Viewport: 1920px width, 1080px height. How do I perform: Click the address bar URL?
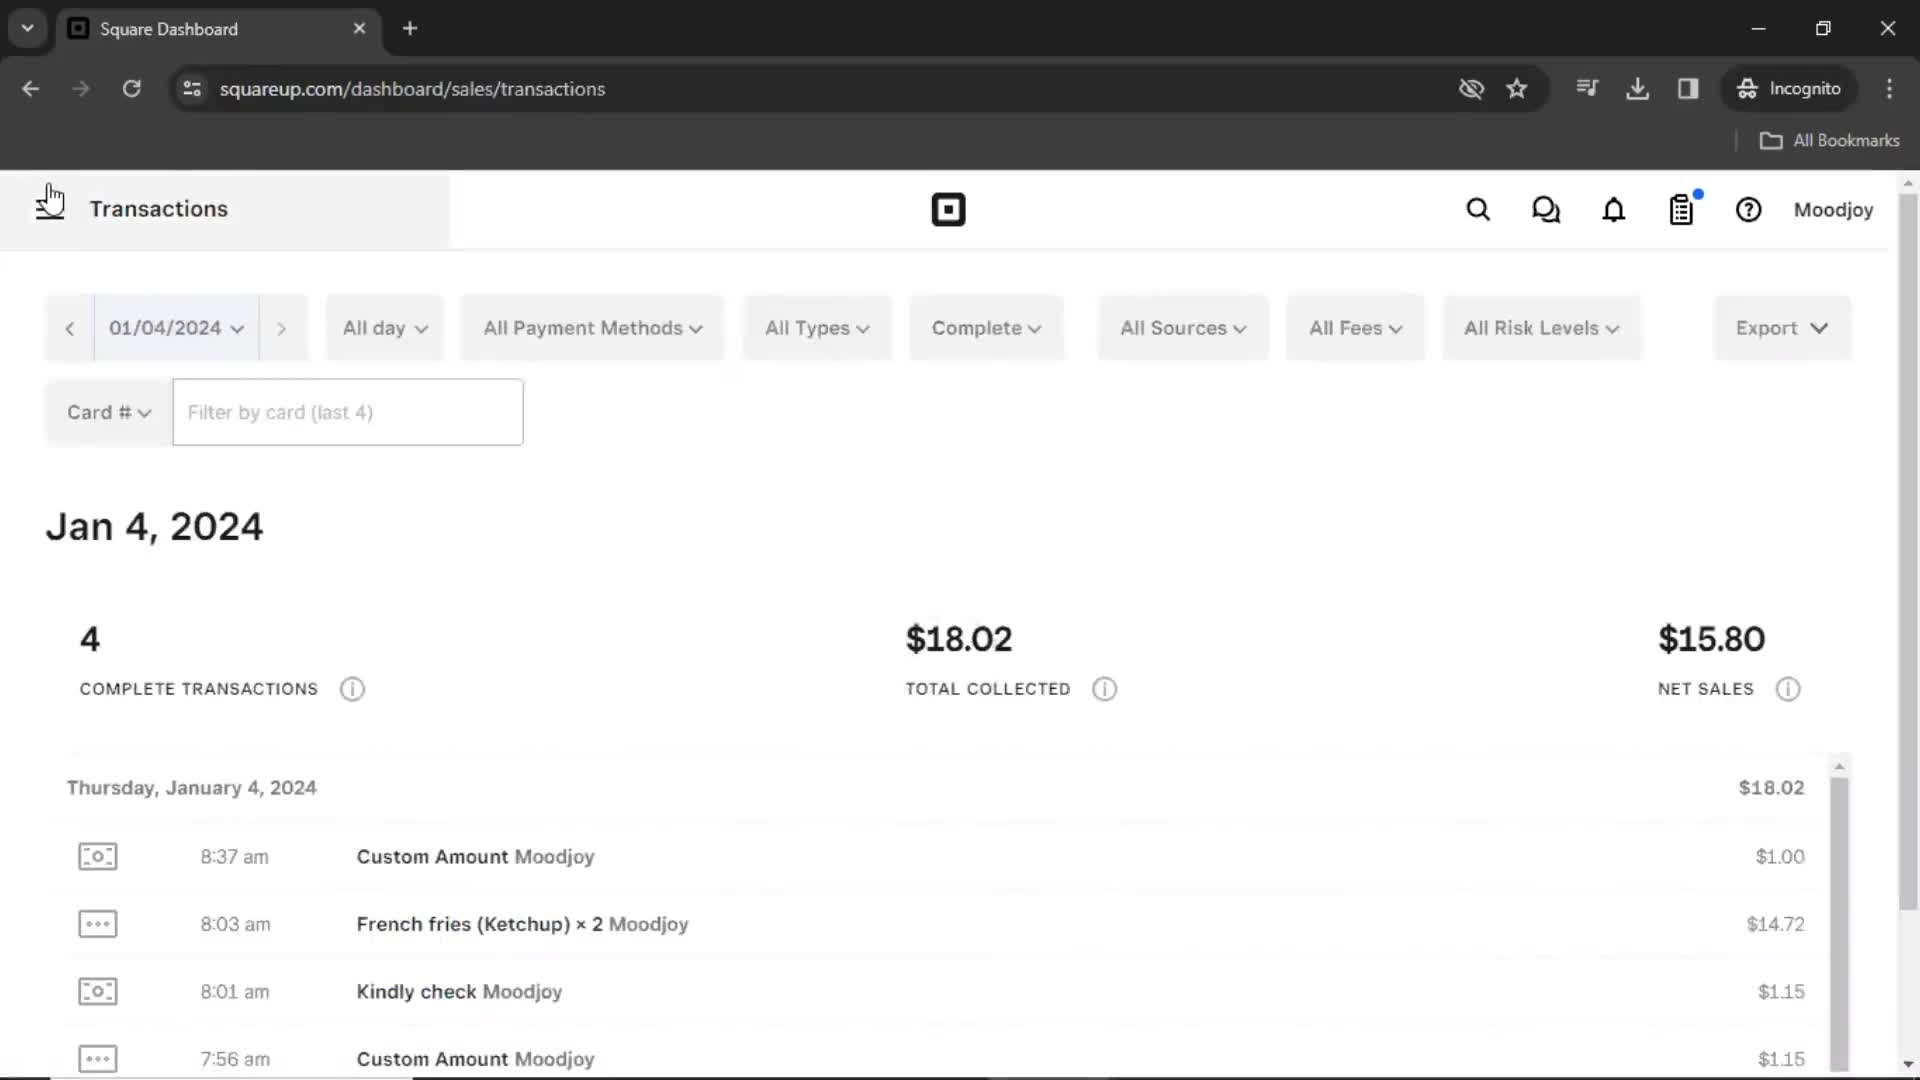(x=412, y=89)
